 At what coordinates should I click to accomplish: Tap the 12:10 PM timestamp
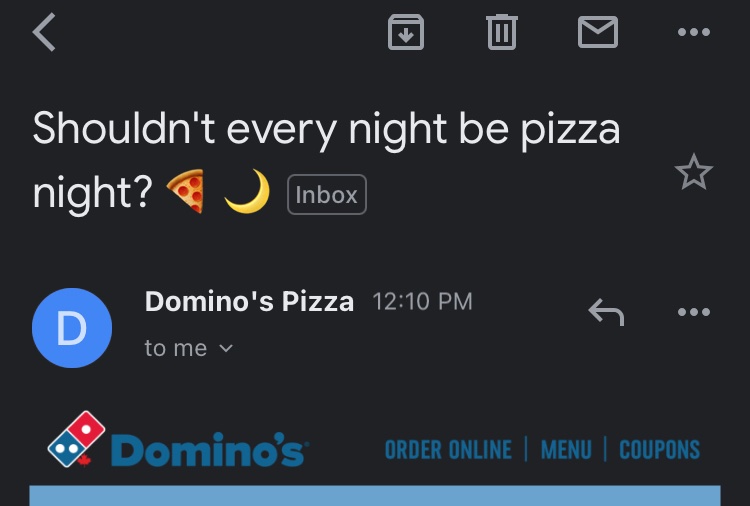422,302
